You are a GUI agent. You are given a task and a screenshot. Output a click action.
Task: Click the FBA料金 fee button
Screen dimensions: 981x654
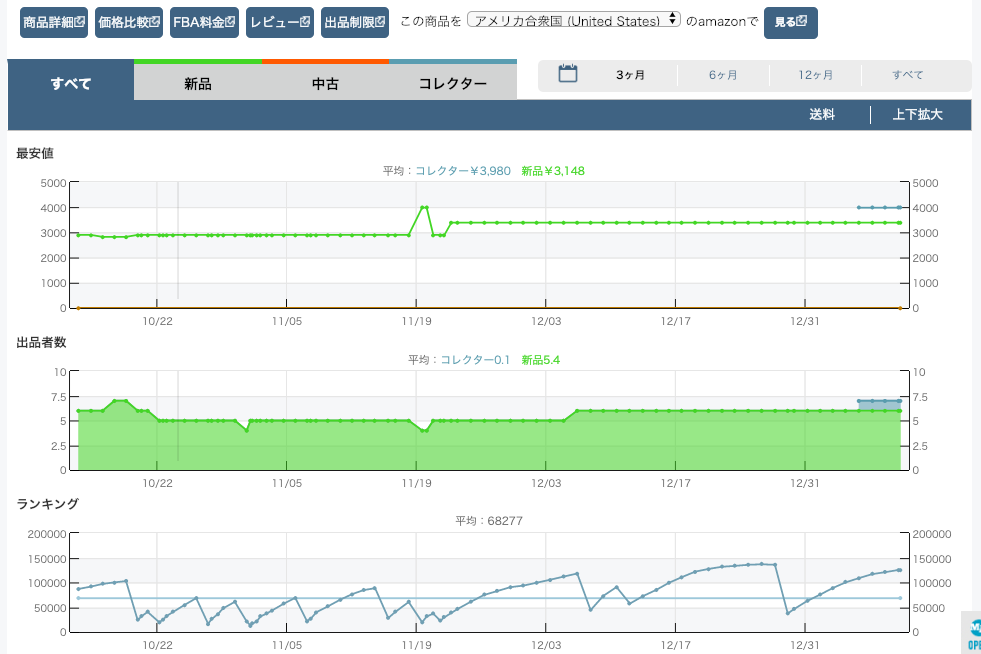click(x=204, y=22)
